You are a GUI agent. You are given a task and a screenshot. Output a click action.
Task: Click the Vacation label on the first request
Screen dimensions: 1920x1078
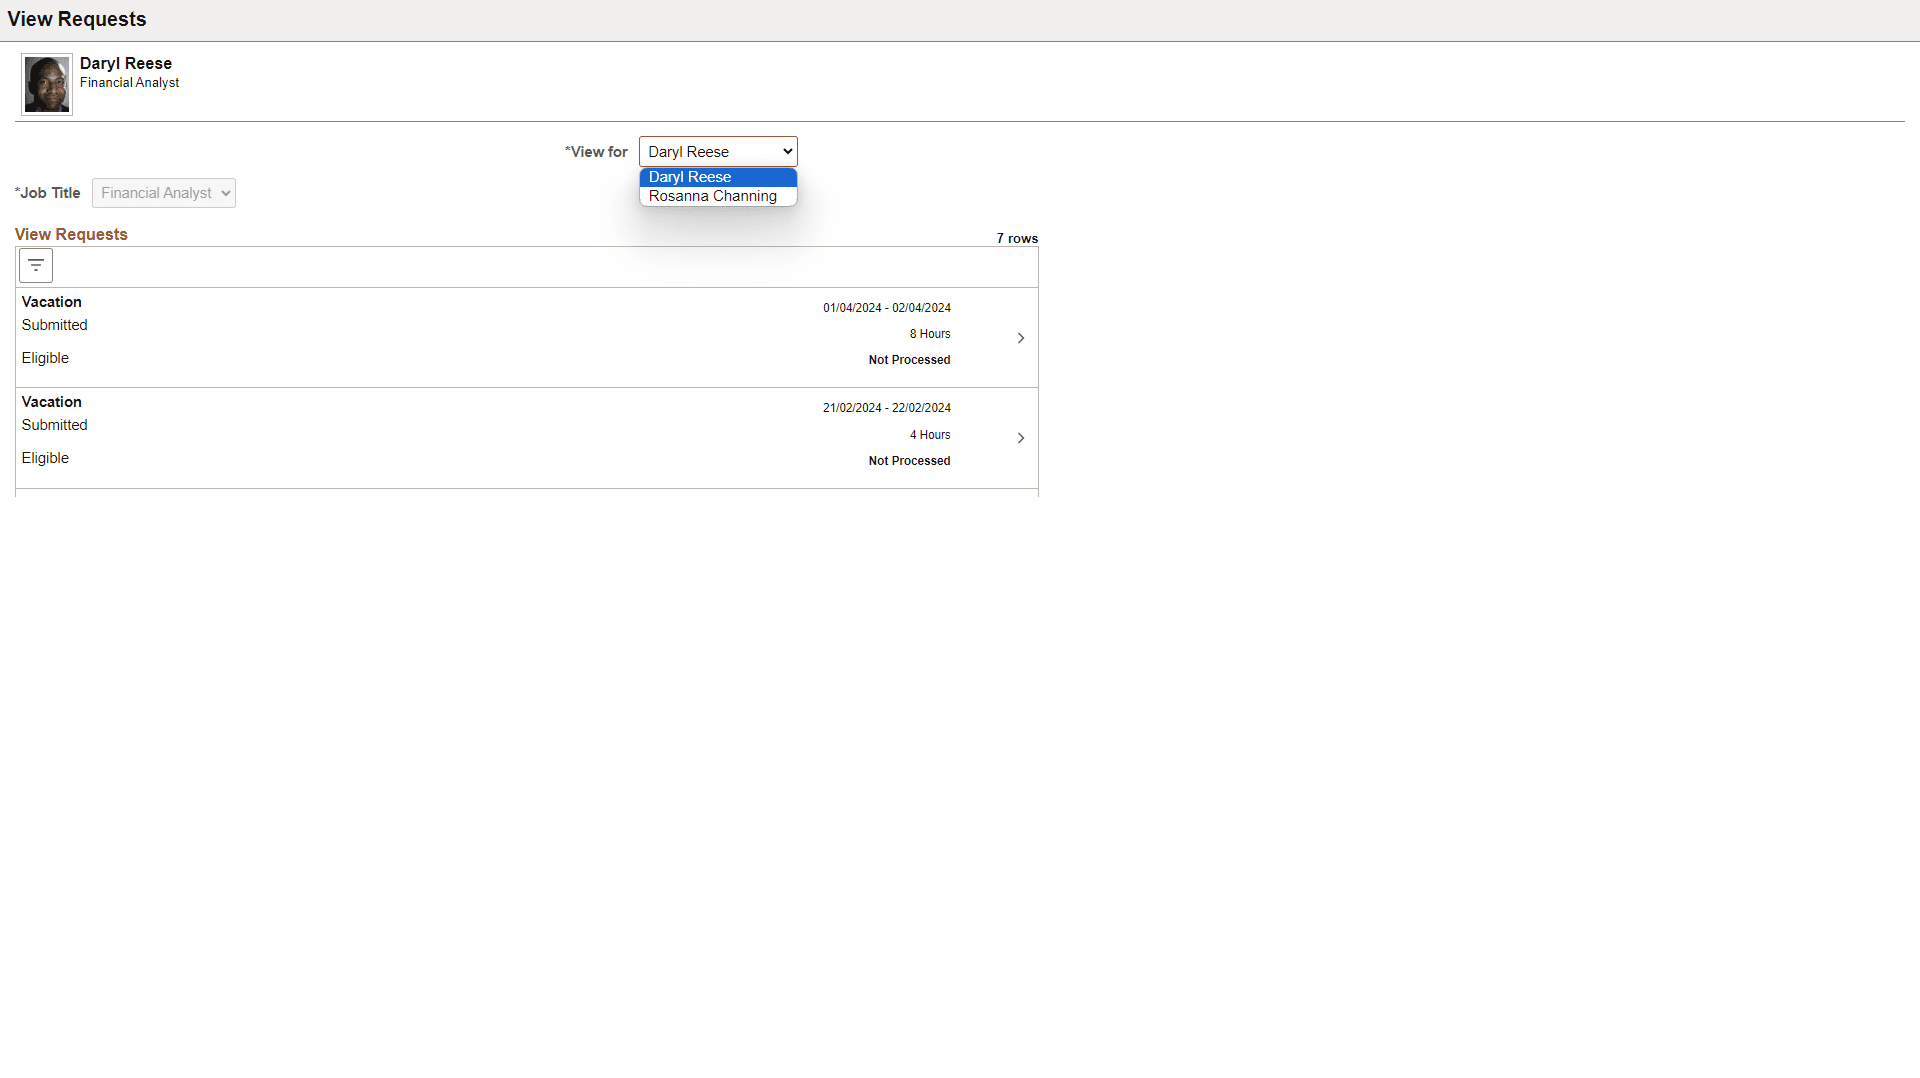point(51,301)
